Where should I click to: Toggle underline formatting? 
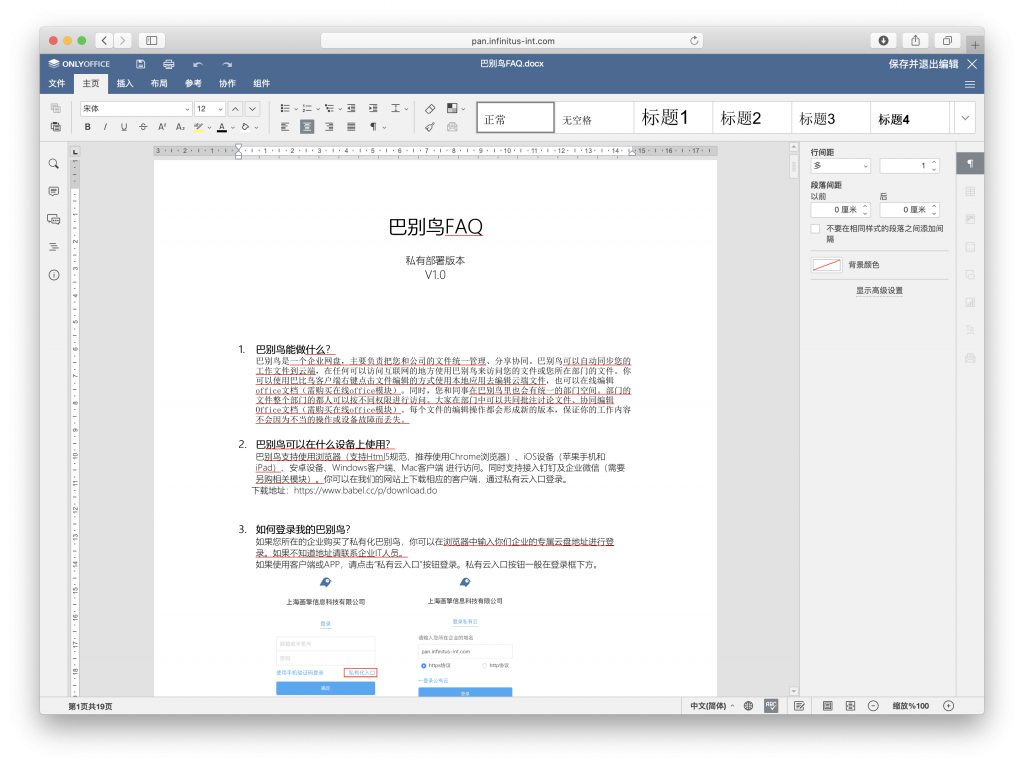click(124, 127)
